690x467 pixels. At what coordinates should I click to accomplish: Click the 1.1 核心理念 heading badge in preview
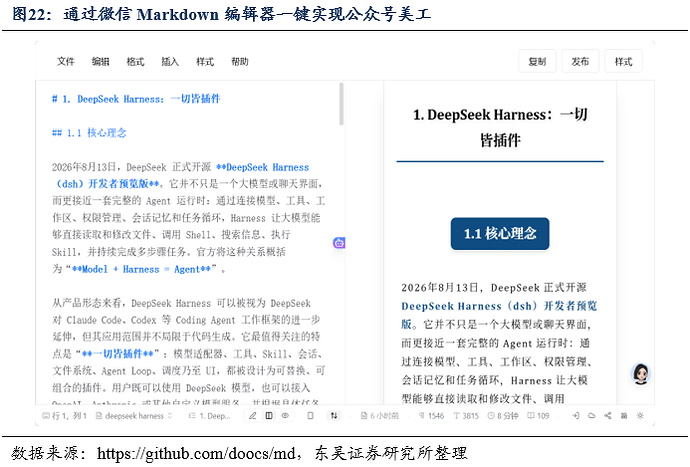click(x=500, y=233)
